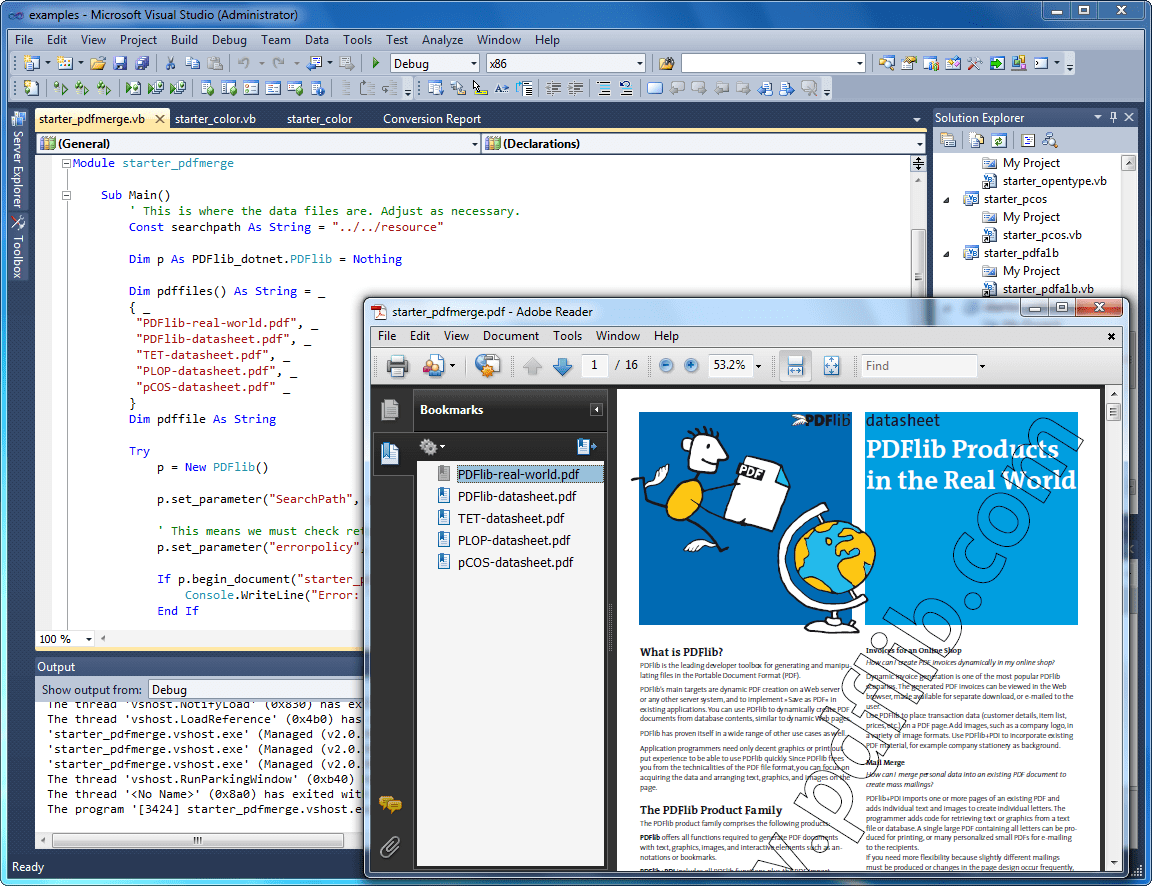1152x886 pixels.
Task: Toggle Fit one full page view in Reader
Action: point(831,365)
